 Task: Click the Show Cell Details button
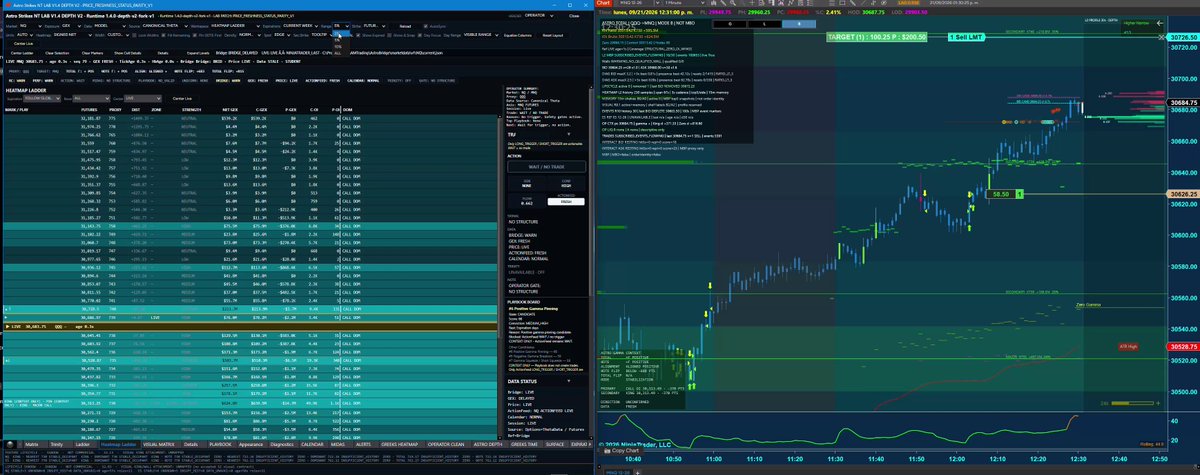pos(128,53)
